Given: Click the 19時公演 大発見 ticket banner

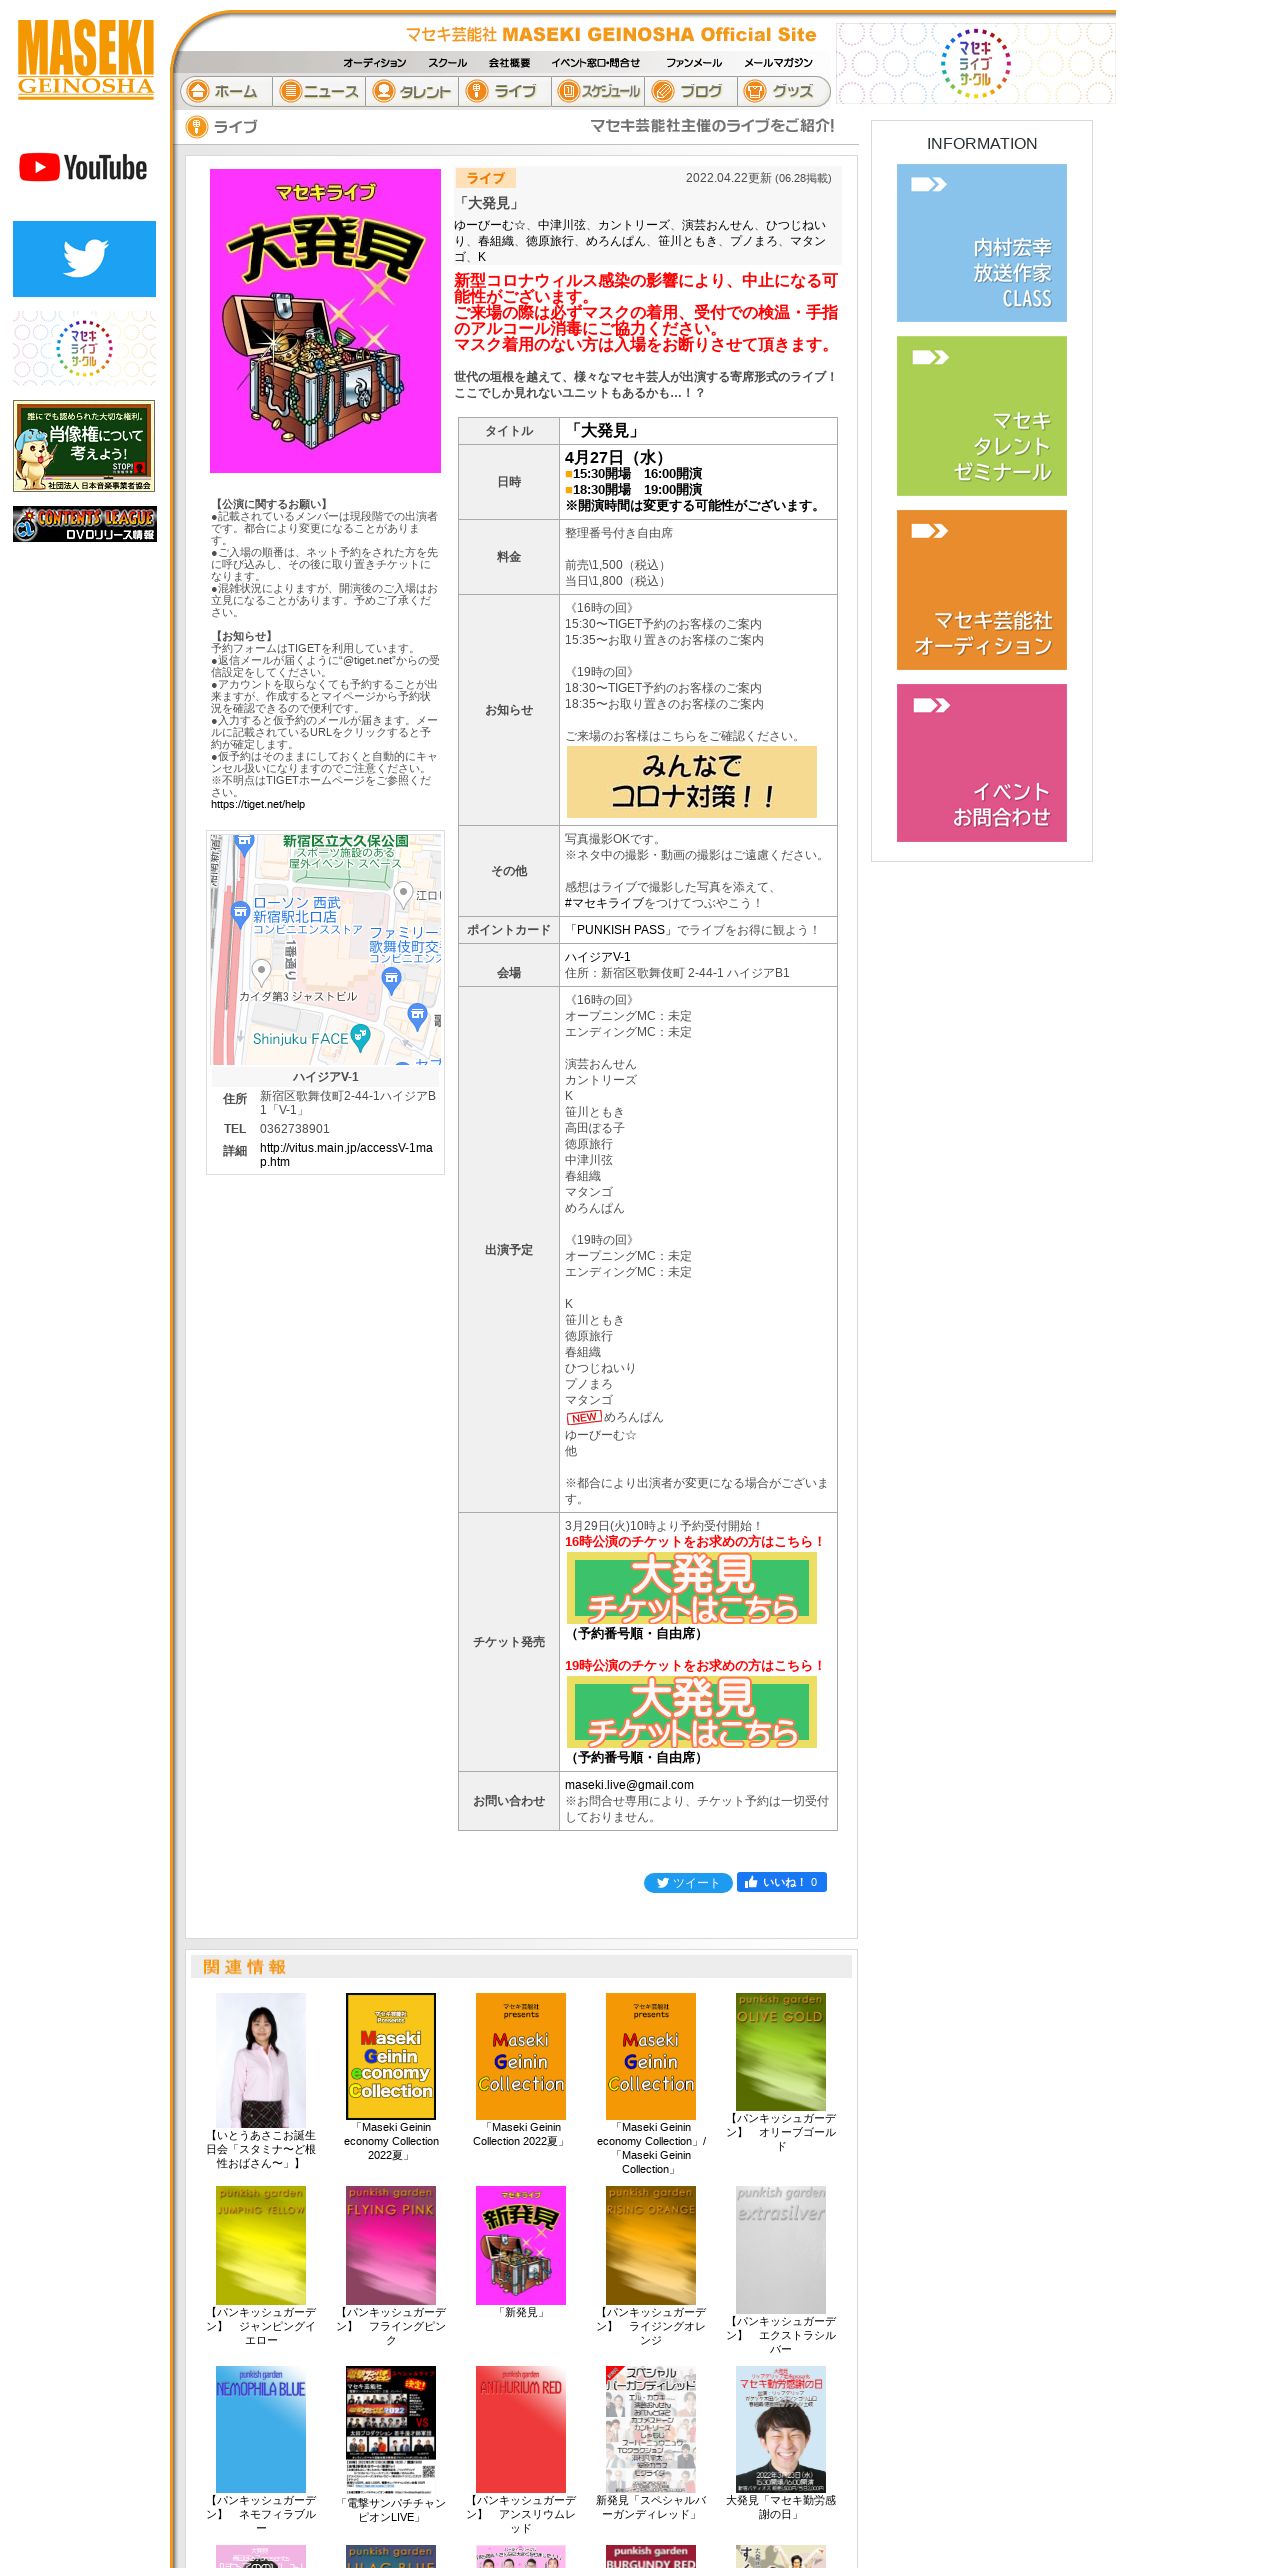Looking at the screenshot, I should coord(692,1712).
